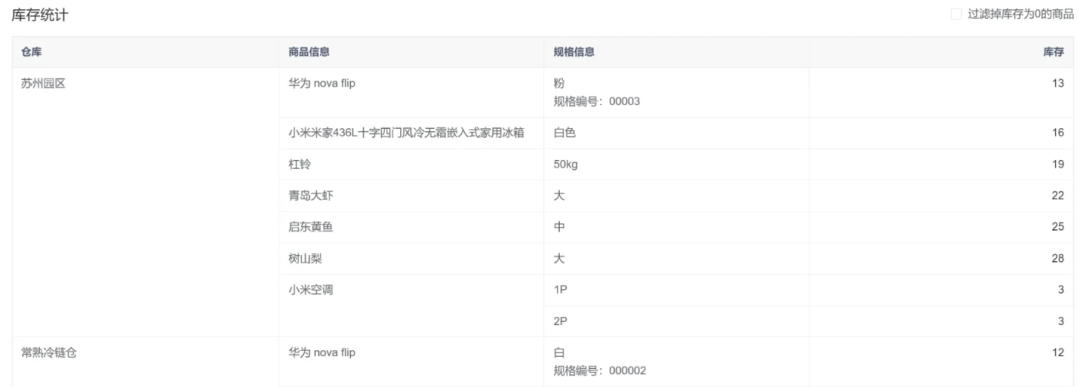
Task: Click the 白 spec in 常熟冷链仓 row
Action: click(x=559, y=353)
